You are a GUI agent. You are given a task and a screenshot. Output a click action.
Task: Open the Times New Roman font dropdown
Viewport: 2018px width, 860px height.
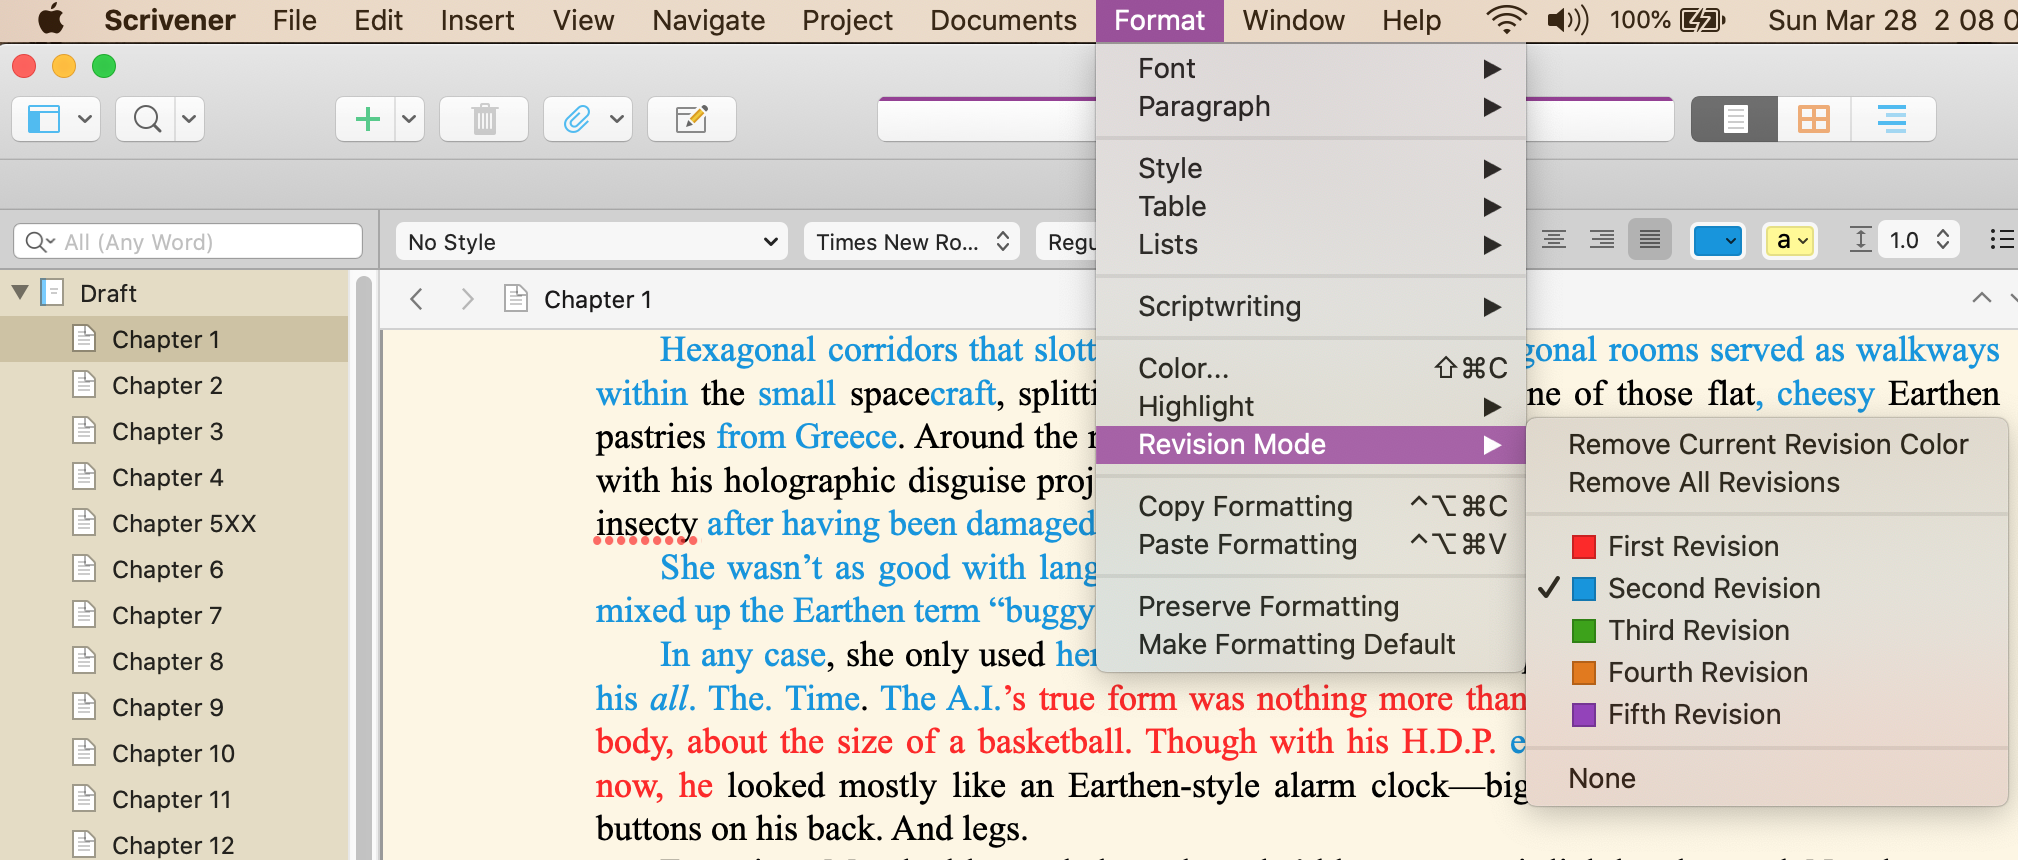[911, 242]
